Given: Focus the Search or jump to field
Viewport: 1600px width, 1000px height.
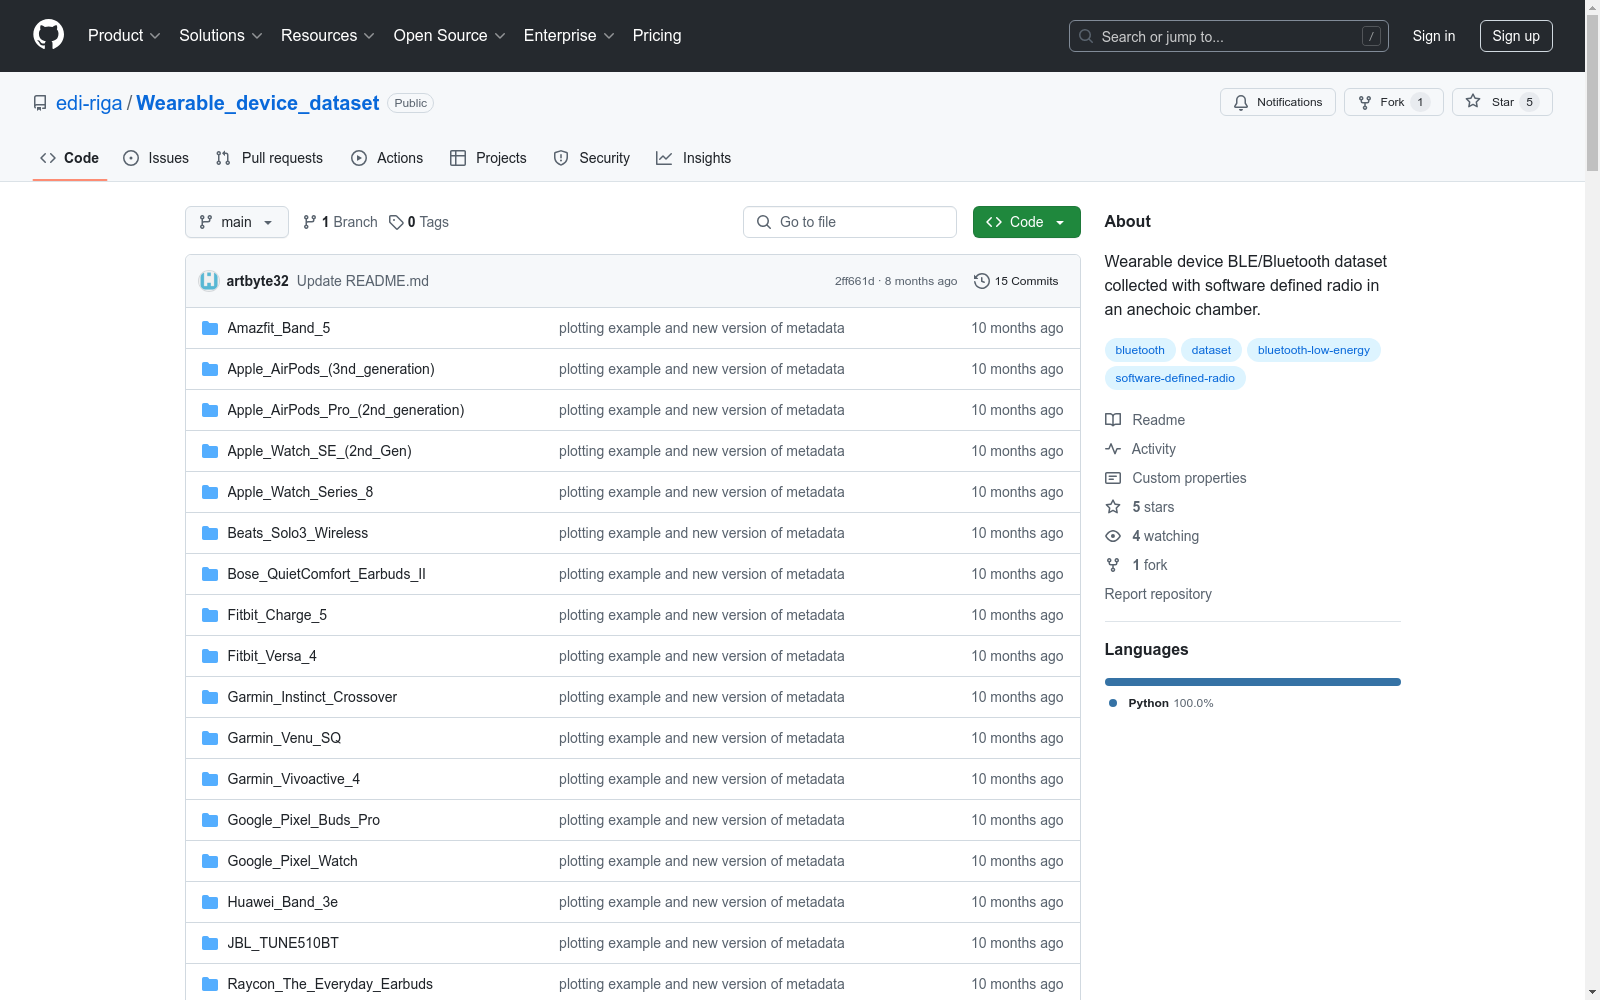Looking at the screenshot, I should tap(1229, 36).
